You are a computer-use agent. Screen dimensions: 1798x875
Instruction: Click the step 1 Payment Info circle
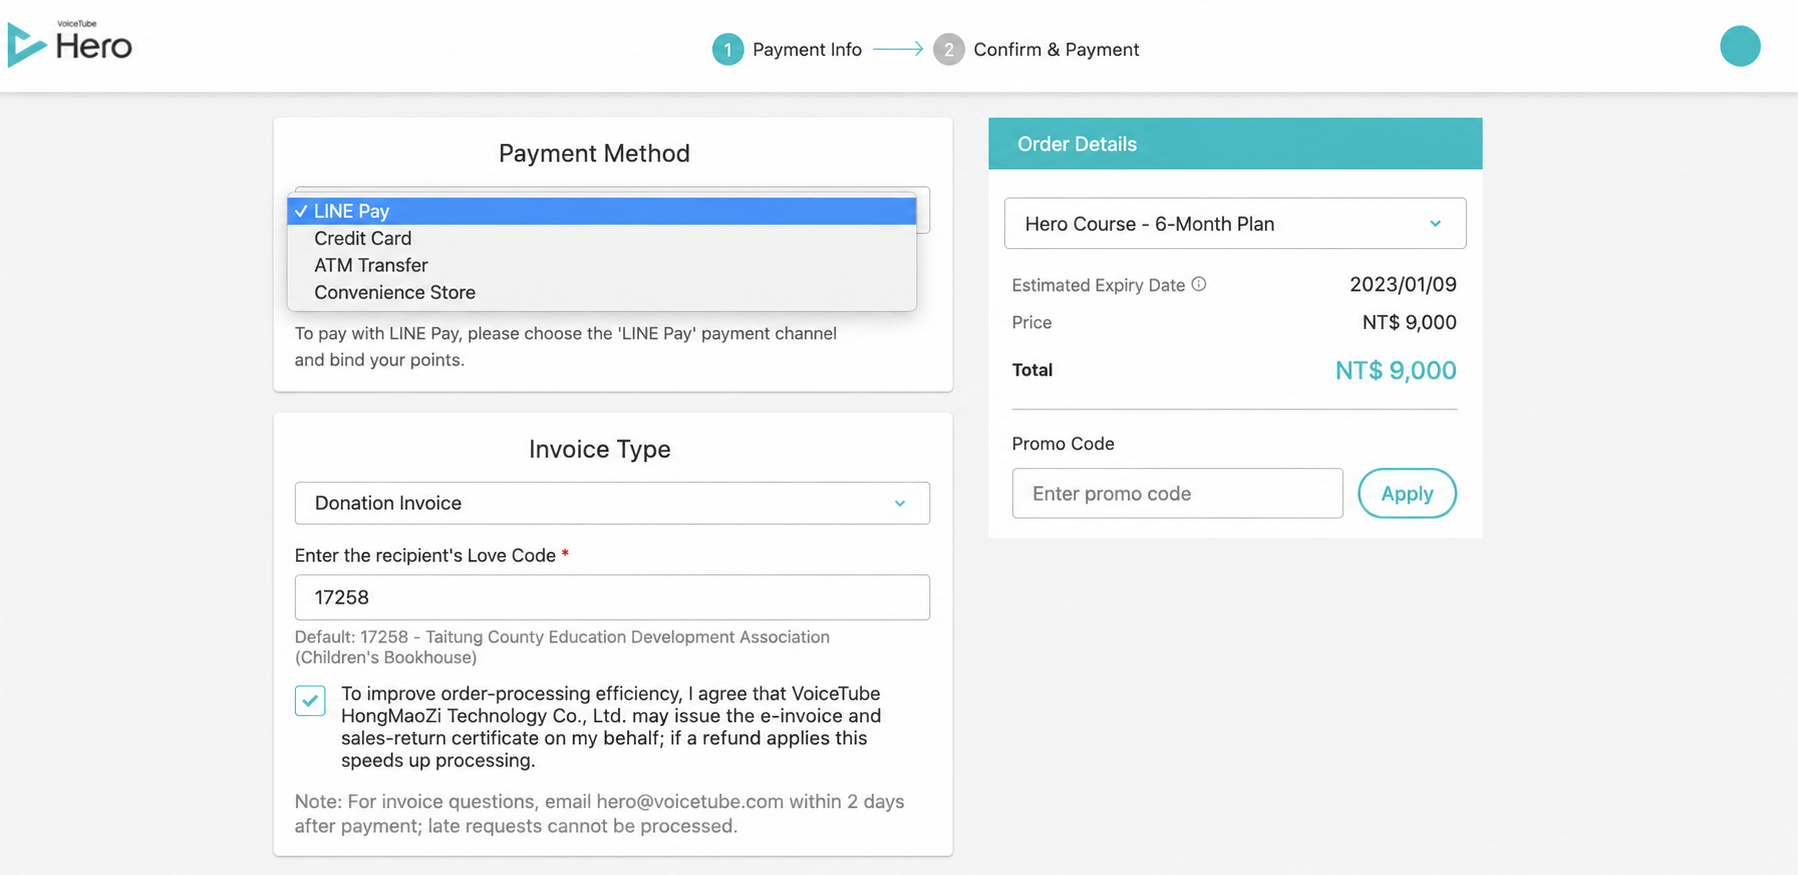point(728,49)
